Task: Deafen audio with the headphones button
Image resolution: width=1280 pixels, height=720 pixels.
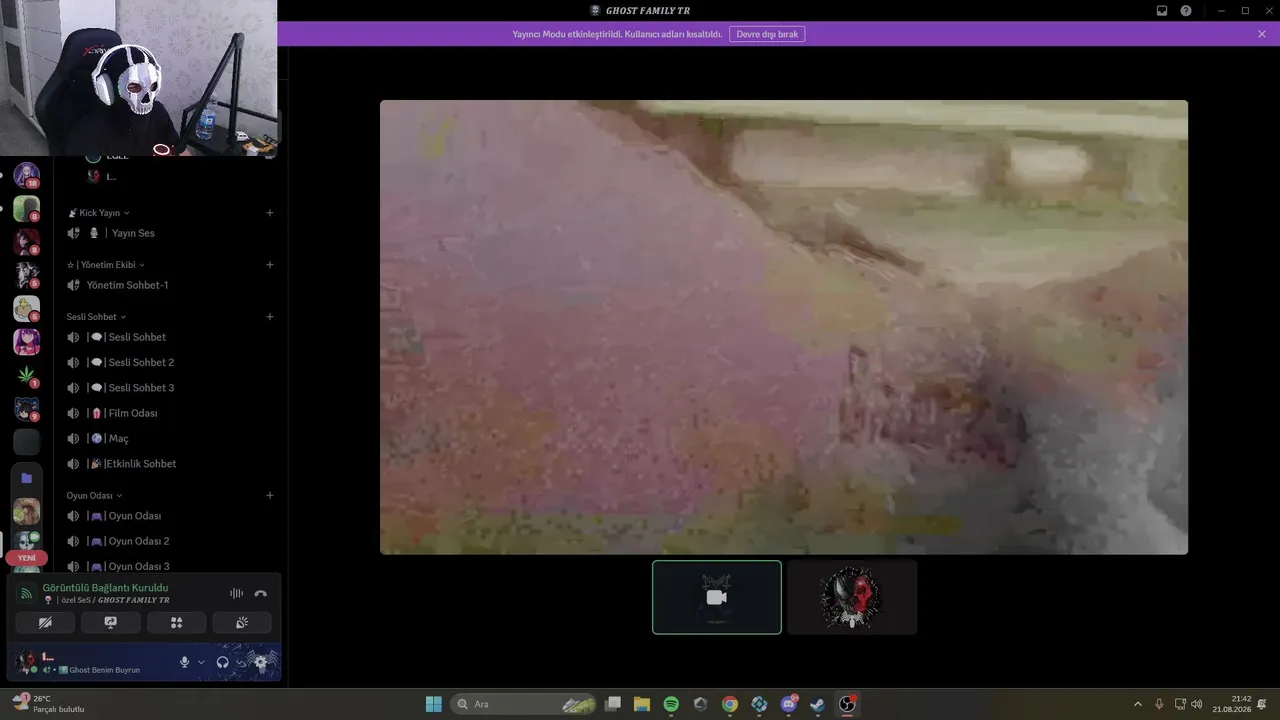Action: pos(223,662)
